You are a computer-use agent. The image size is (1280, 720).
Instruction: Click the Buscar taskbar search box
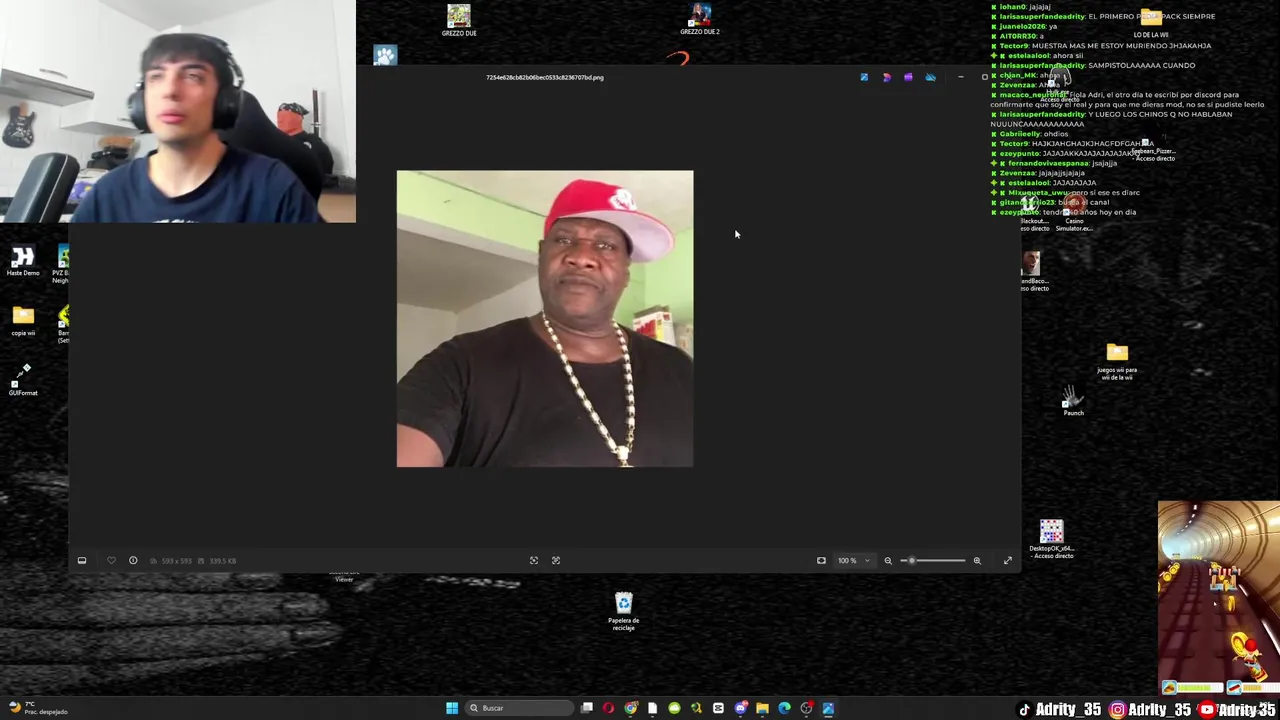(518, 708)
